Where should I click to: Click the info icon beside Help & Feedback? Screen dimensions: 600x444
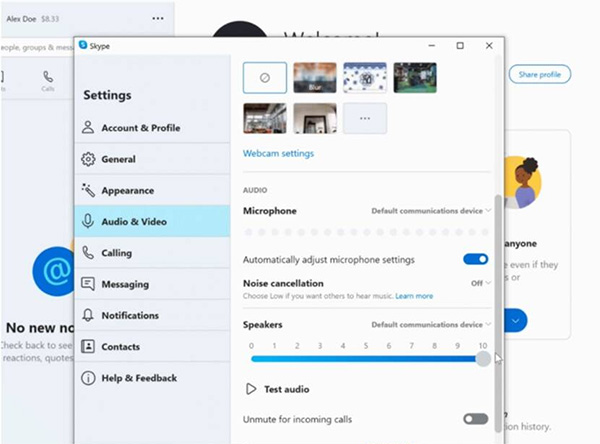(88, 378)
